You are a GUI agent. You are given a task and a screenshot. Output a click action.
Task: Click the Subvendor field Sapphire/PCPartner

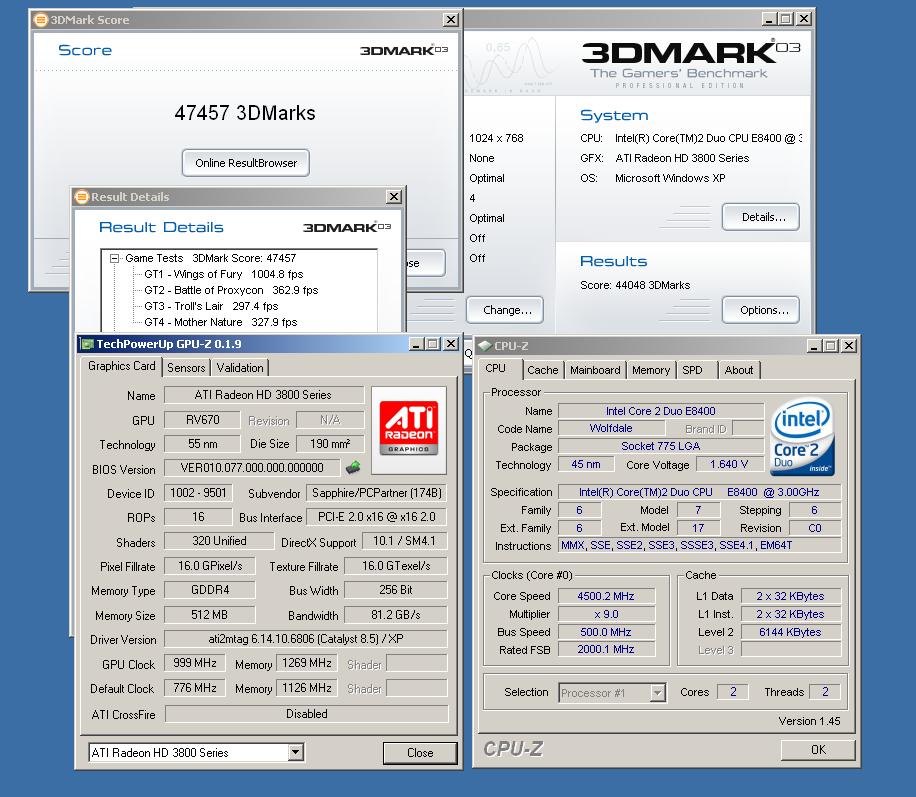[x=377, y=493]
